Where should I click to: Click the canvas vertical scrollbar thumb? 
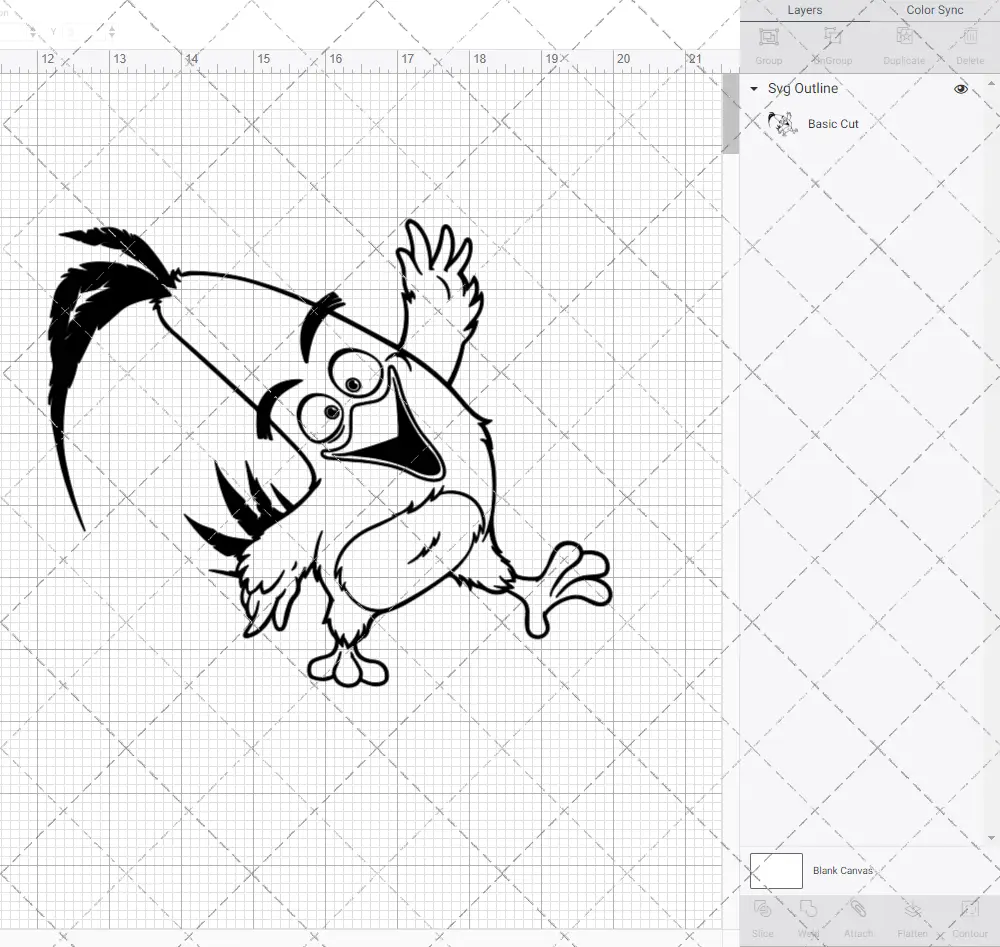730,114
